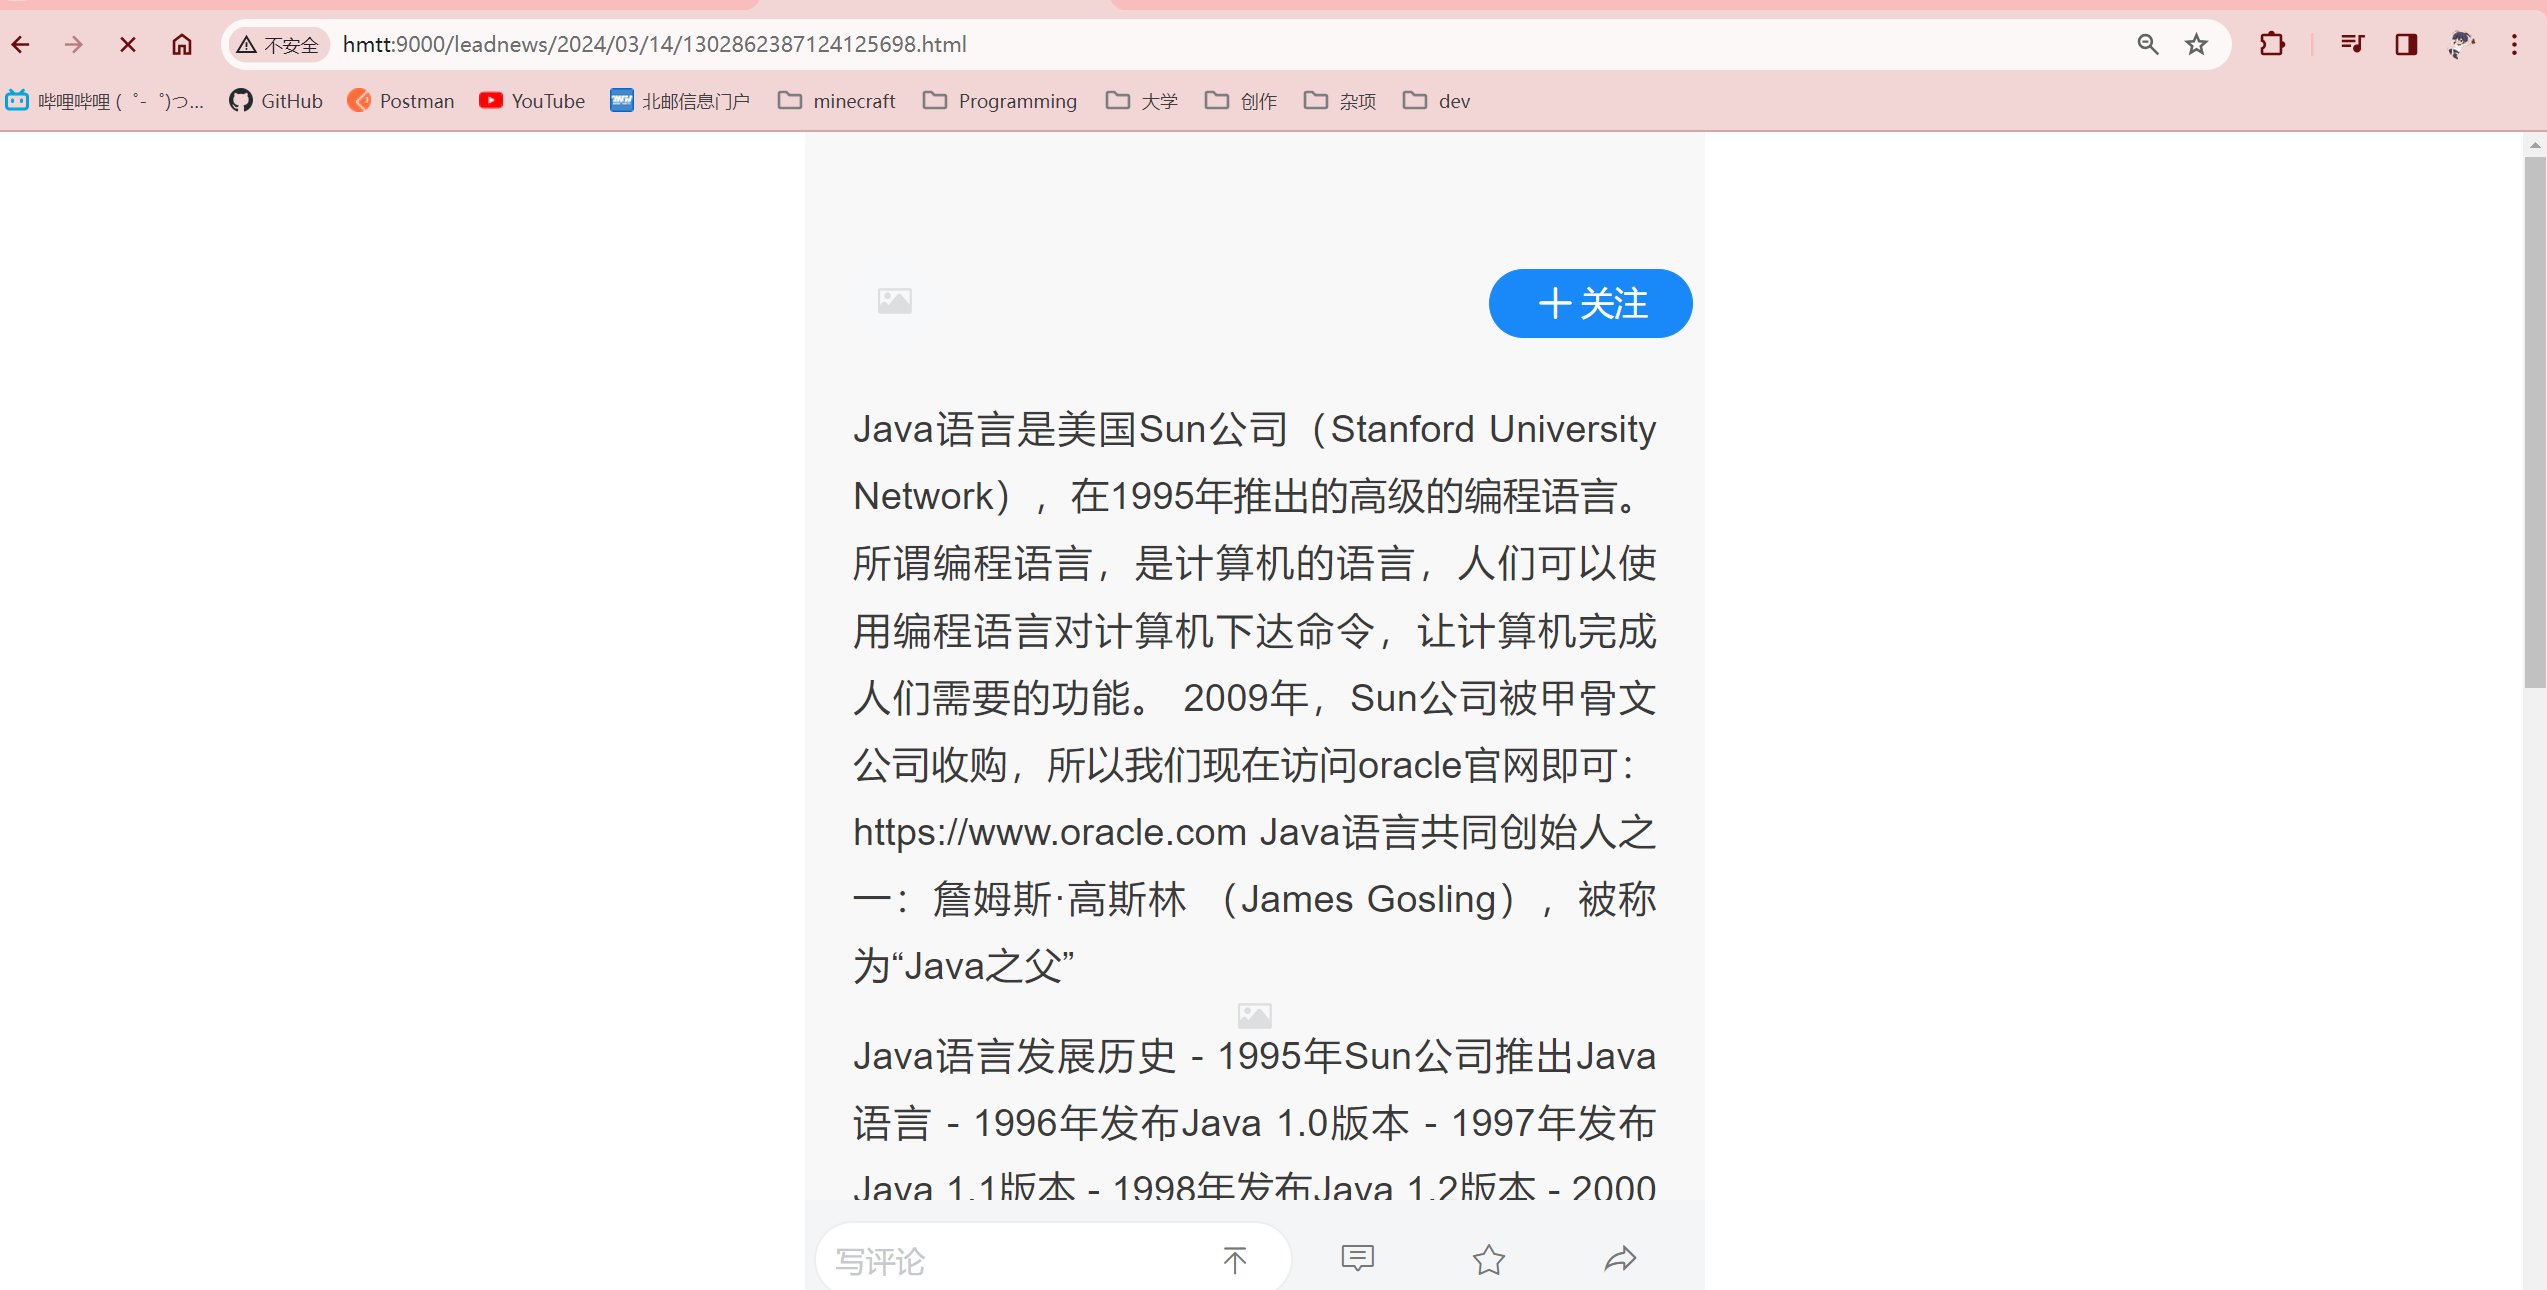This screenshot has width=2547, height=1290.
Task: Open the comments icon in bottom bar
Action: [1357, 1258]
